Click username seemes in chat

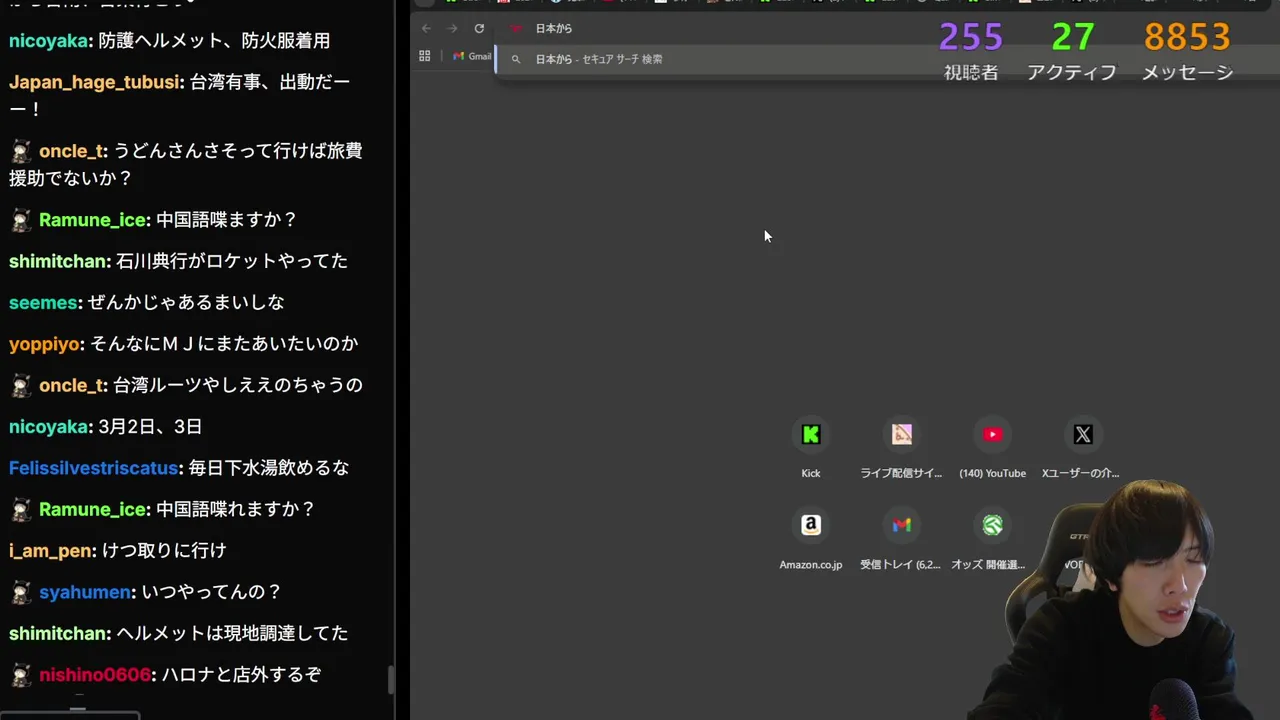(43, 302)
